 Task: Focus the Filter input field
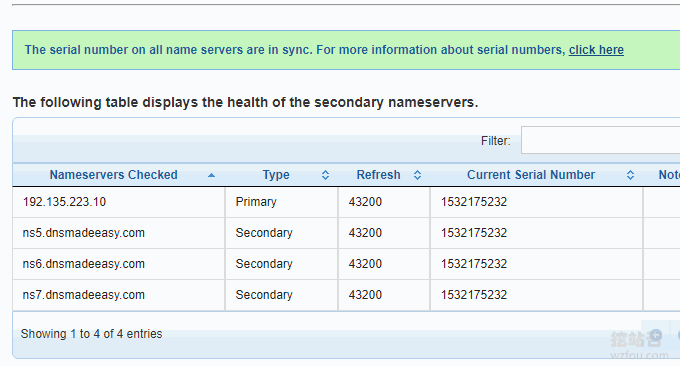601,140
